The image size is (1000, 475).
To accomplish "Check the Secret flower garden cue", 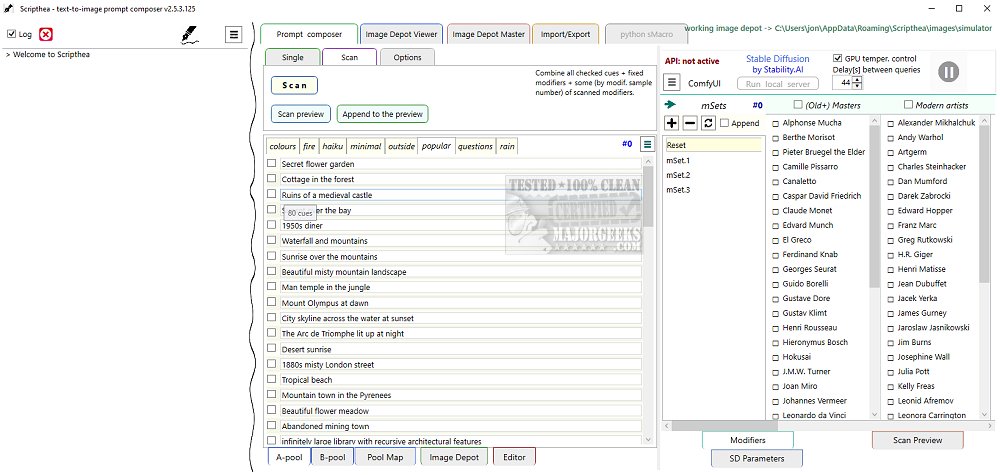I will (271, 163).
